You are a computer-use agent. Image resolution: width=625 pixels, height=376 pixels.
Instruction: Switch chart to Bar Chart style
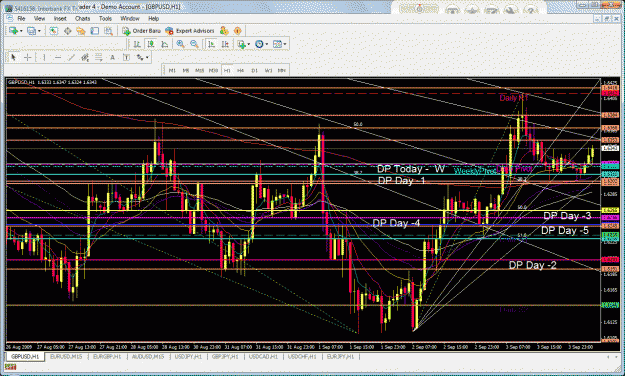pos(137,44)
